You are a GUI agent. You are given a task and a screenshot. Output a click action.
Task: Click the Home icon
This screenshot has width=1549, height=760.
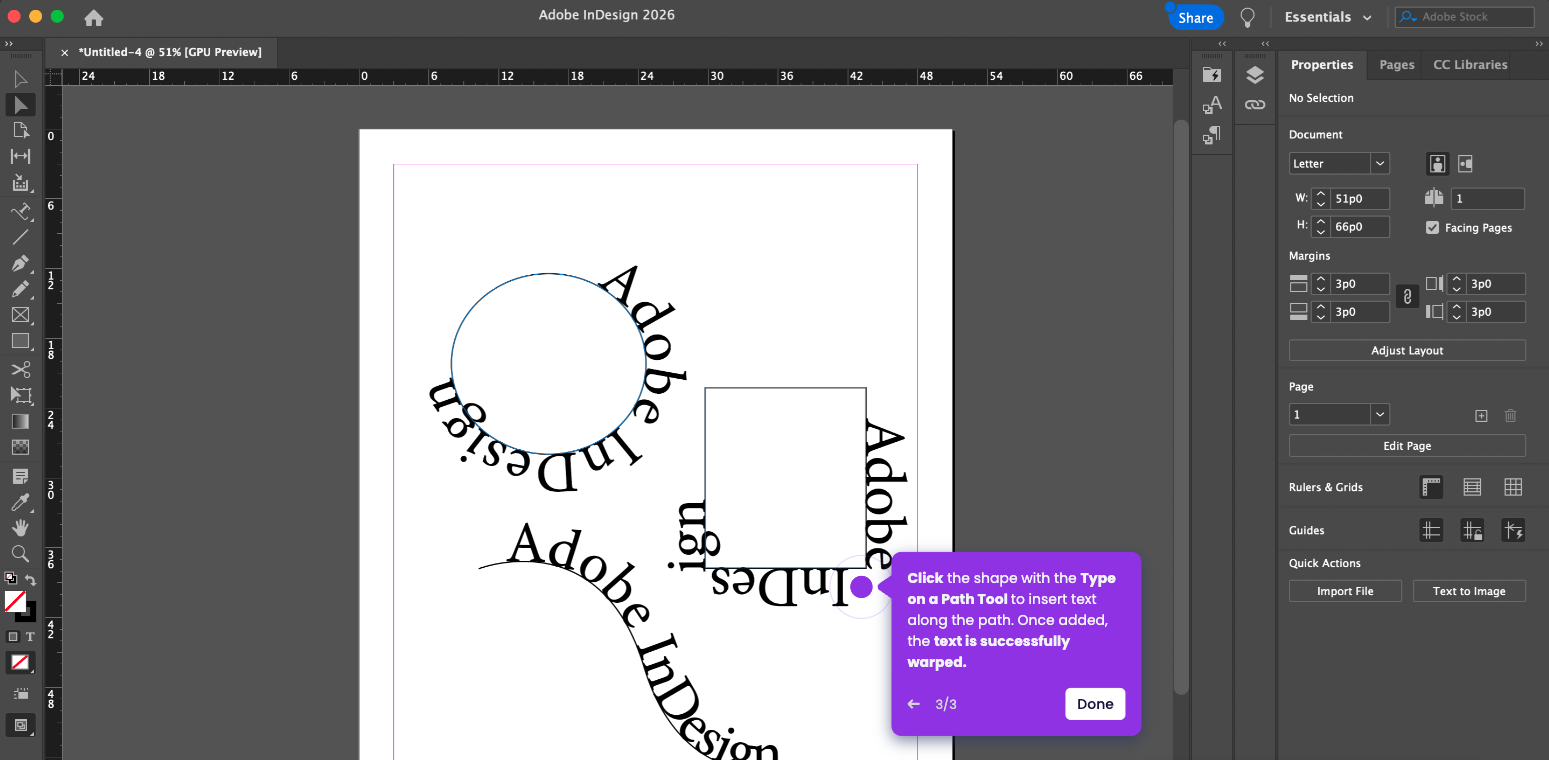pyautogui.click(x=93, y=17)
